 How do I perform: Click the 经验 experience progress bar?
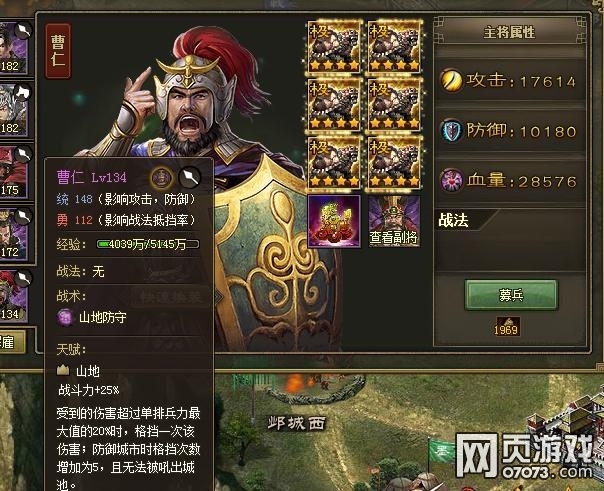148,244
